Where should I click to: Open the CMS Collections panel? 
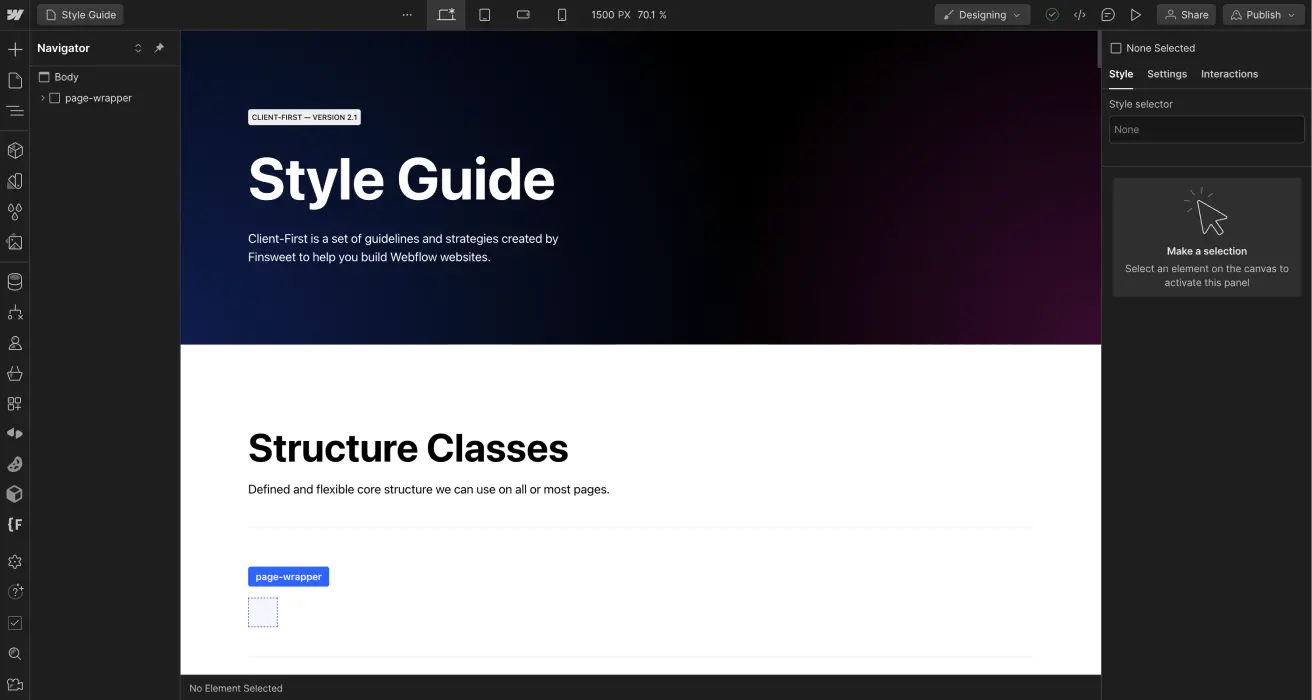tap(15, 281)
